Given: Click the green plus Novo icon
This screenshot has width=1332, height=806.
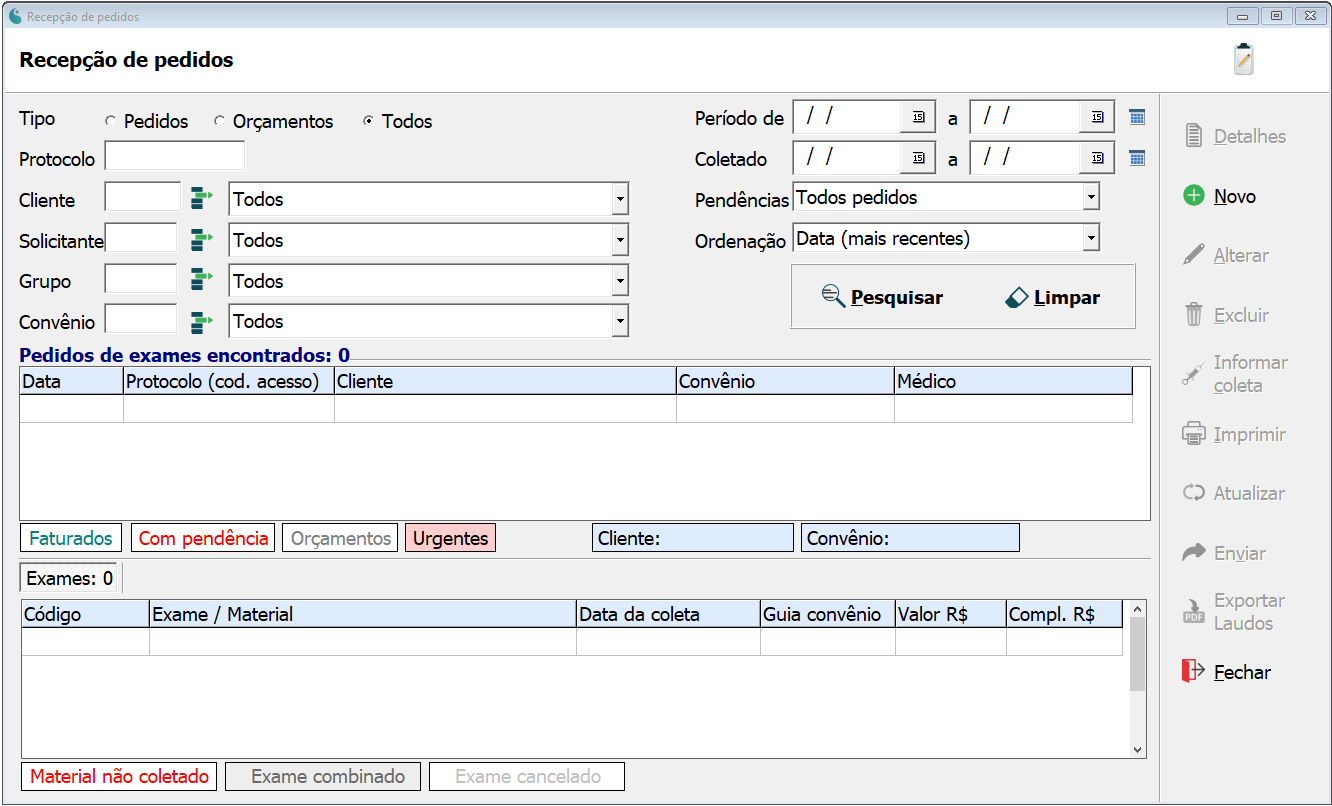Looking at the screenshot, I should tap(1194, 196).
